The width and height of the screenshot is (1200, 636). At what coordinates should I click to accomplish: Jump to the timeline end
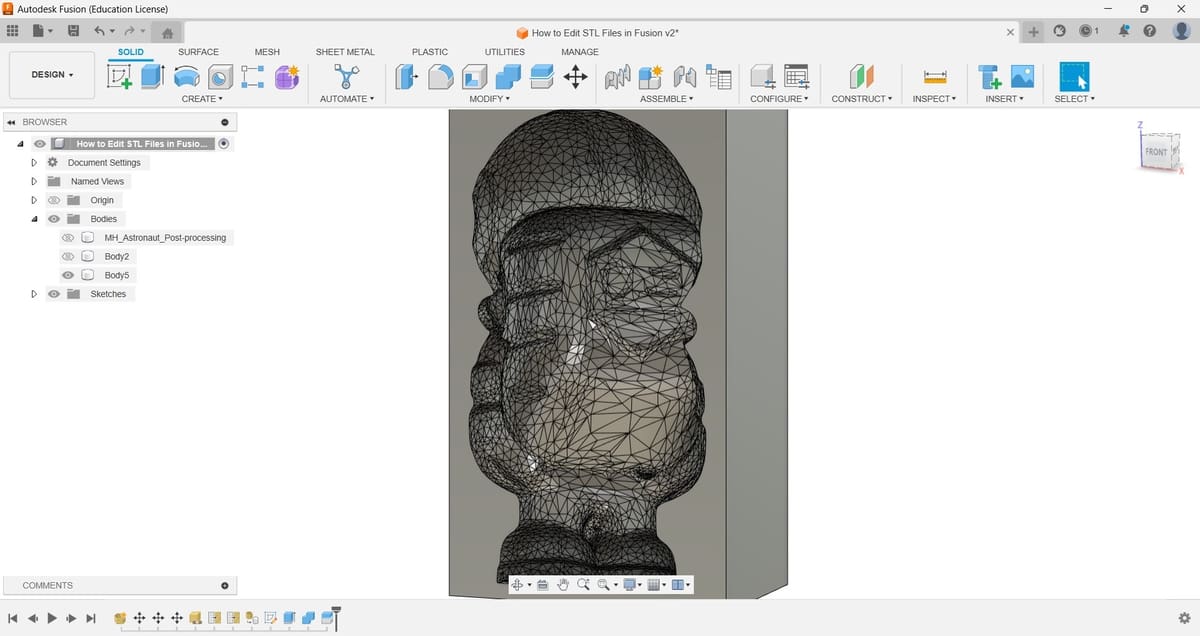pyautogui.click(x=91, y=619)
